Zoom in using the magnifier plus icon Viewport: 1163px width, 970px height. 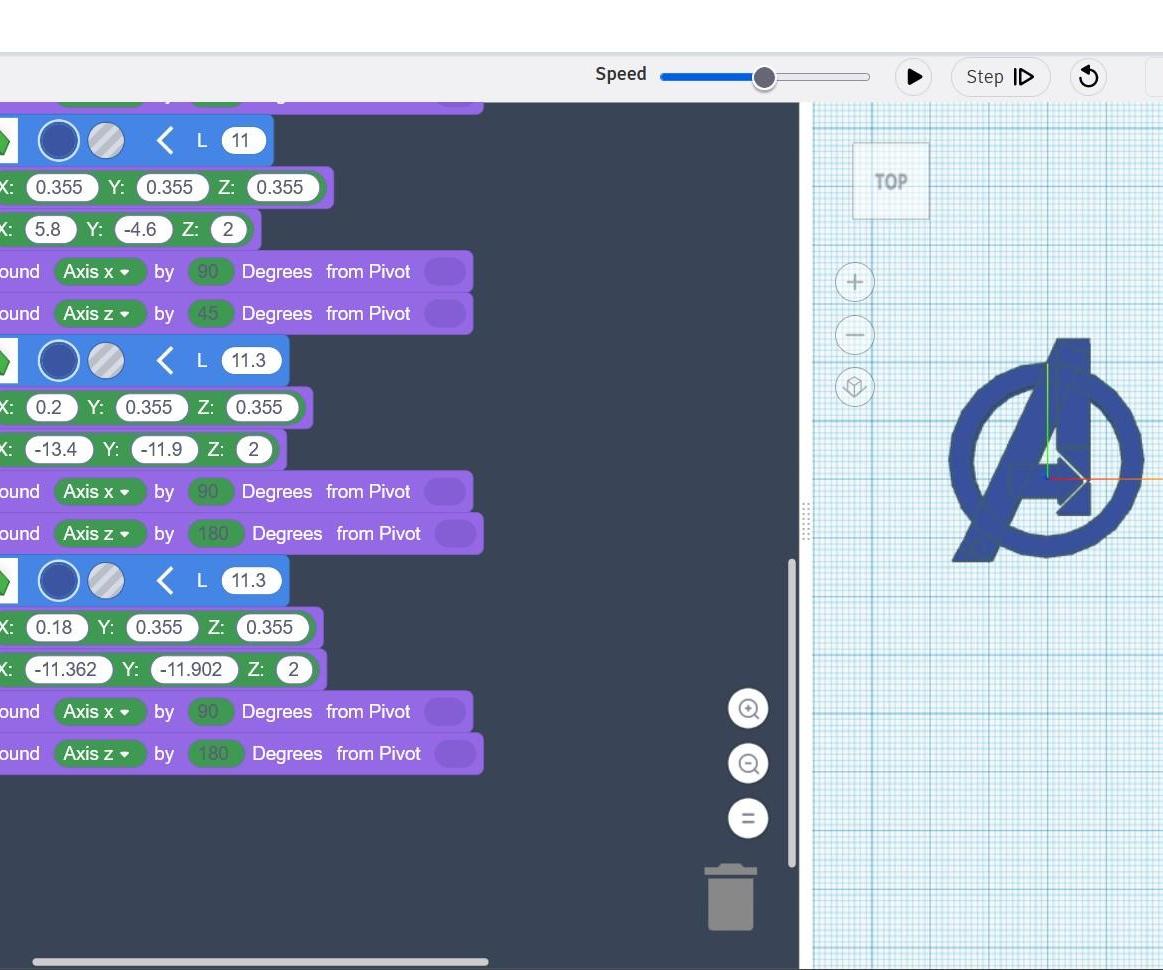coord(748,708)
